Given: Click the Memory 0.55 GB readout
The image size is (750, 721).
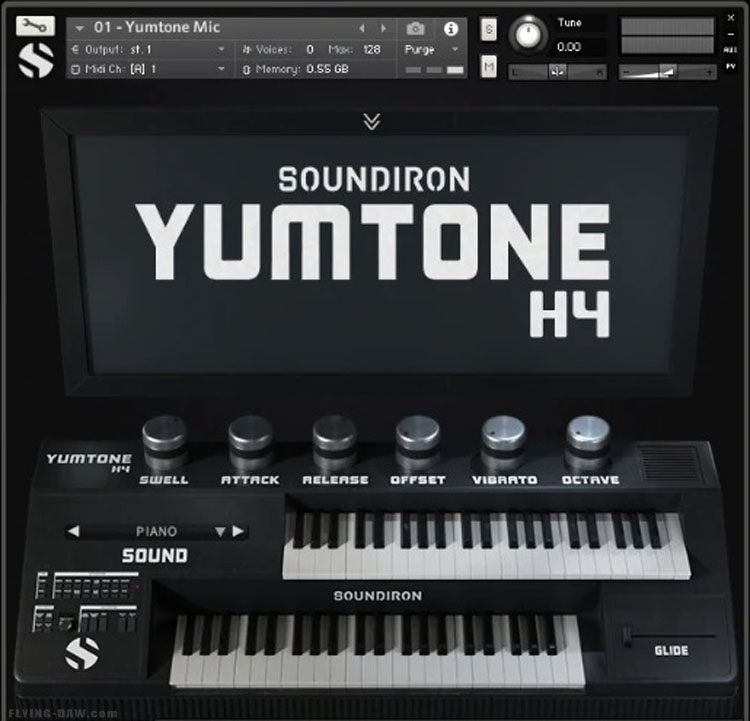Looking at the screenshot, I should coord(327,69).
